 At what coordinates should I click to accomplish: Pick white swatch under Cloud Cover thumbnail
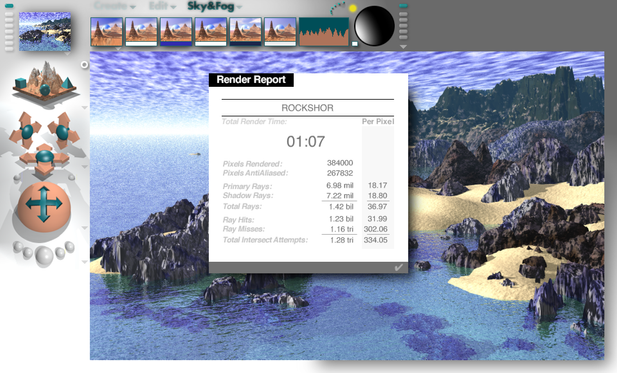point(280,44)
